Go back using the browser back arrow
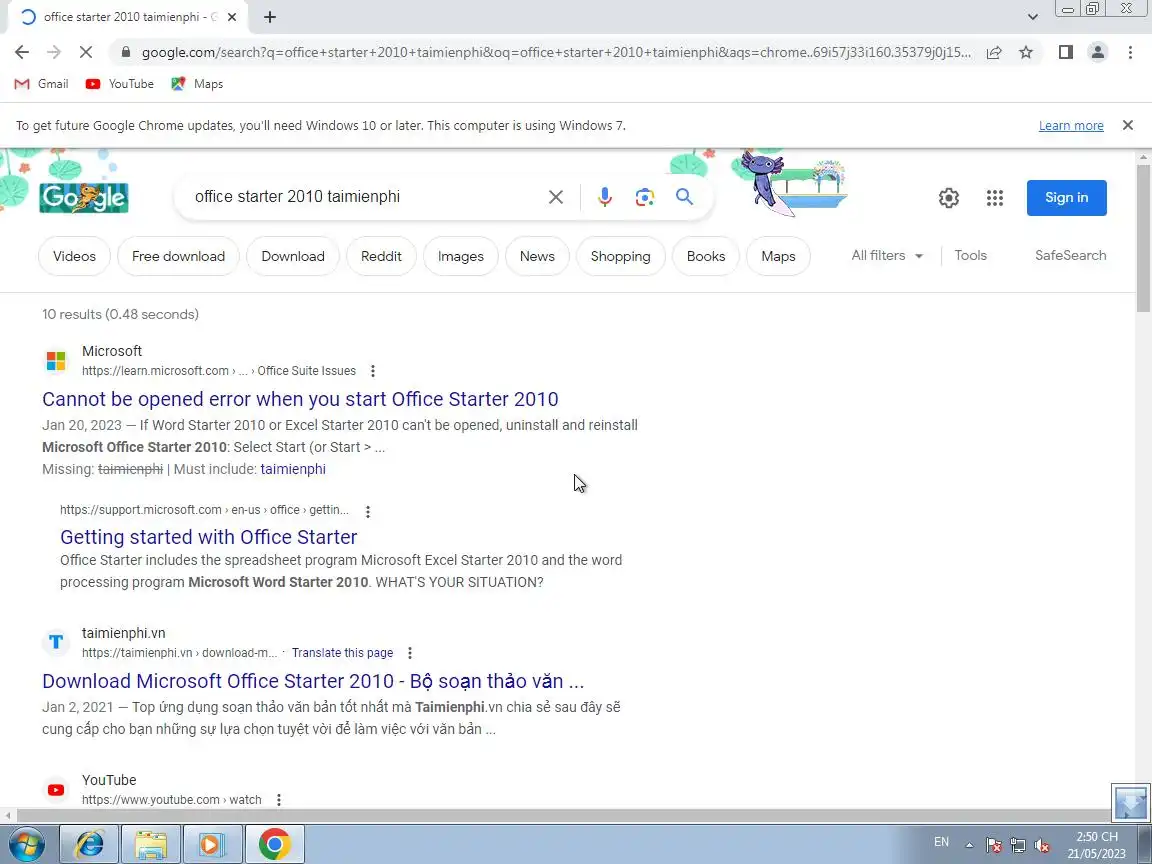The image size is (1152, 864). coord(22,52)
